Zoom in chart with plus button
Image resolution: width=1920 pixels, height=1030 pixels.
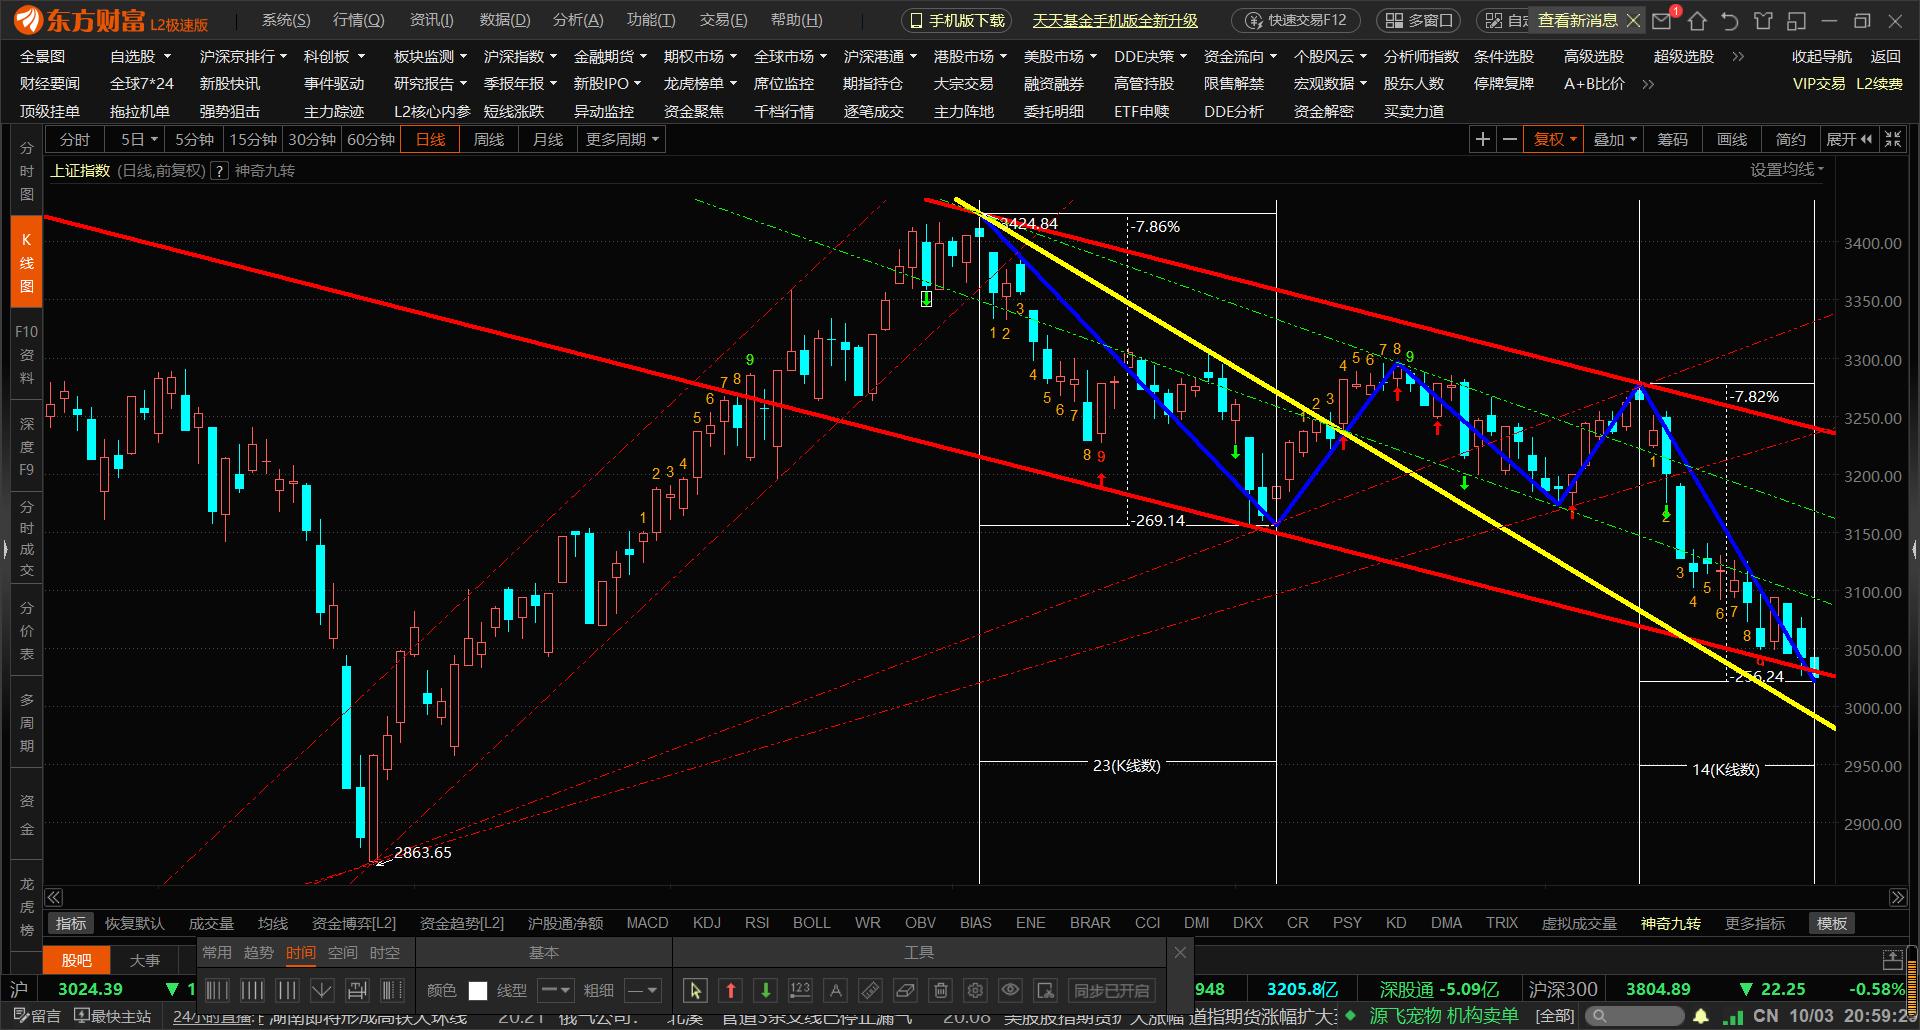tap(1483, 139)
